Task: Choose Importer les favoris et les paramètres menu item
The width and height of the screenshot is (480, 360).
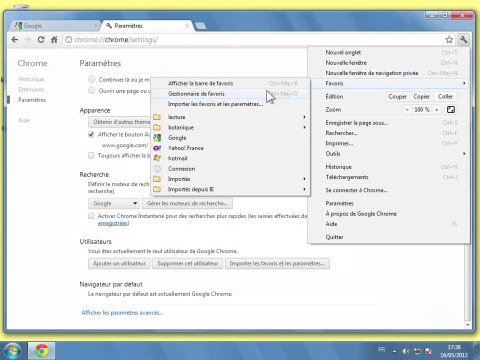Action: (230, 104)
